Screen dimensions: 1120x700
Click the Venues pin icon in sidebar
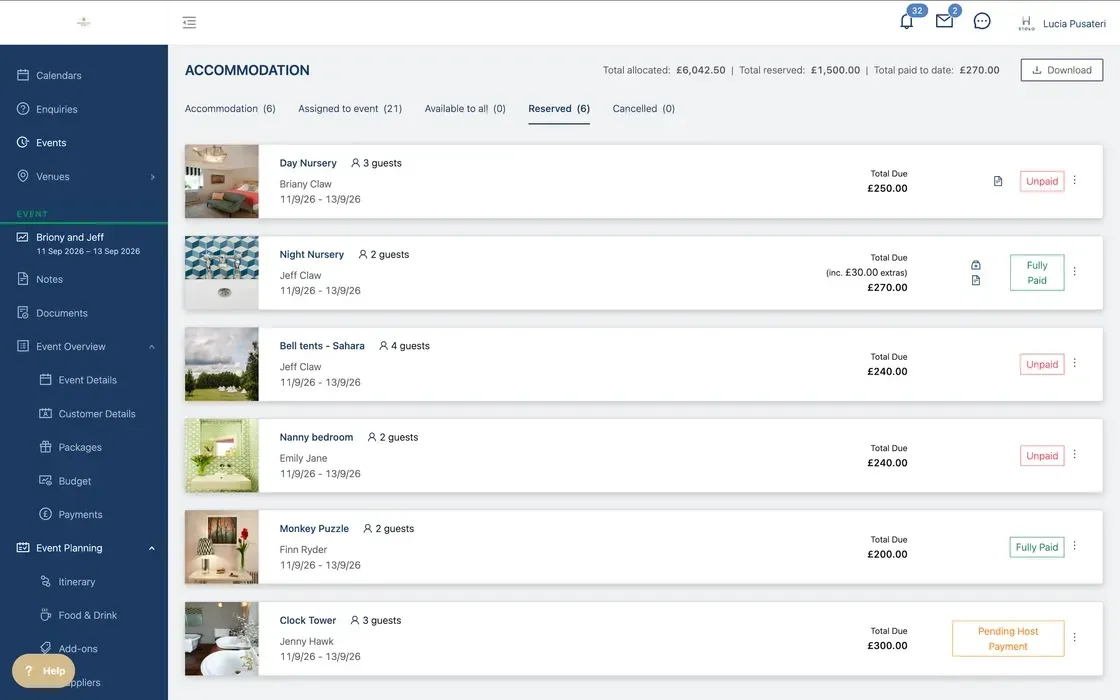pos(23,176)
